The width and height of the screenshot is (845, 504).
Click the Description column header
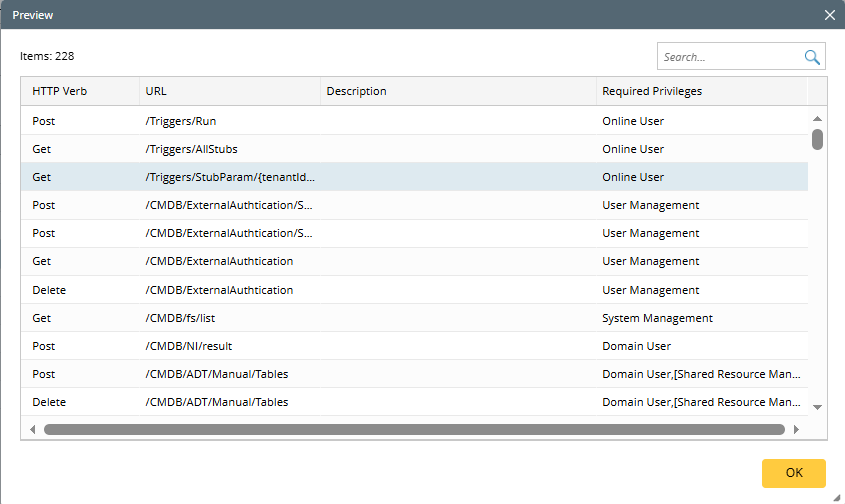coord(458,91)
